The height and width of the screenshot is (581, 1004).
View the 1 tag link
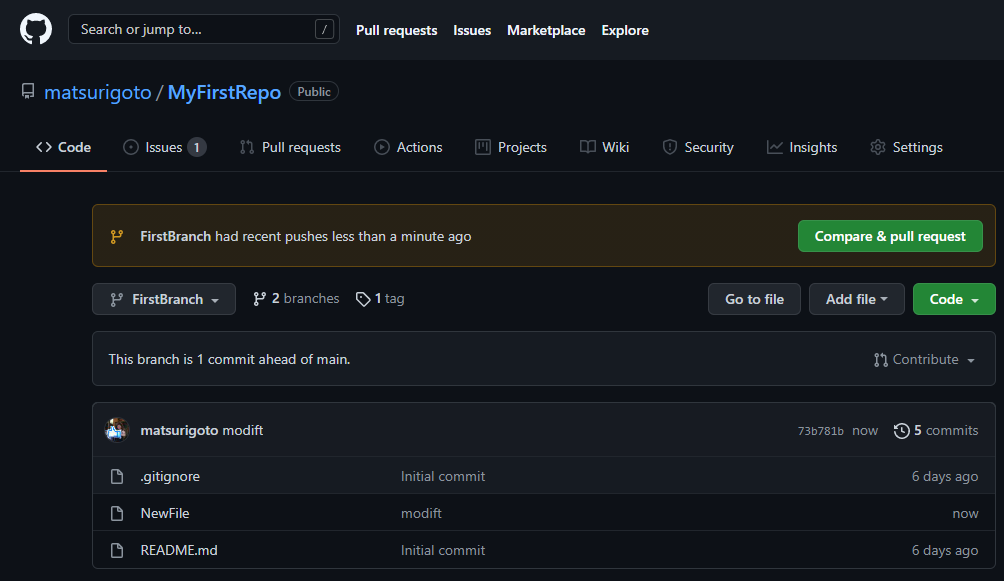(380, 299)
